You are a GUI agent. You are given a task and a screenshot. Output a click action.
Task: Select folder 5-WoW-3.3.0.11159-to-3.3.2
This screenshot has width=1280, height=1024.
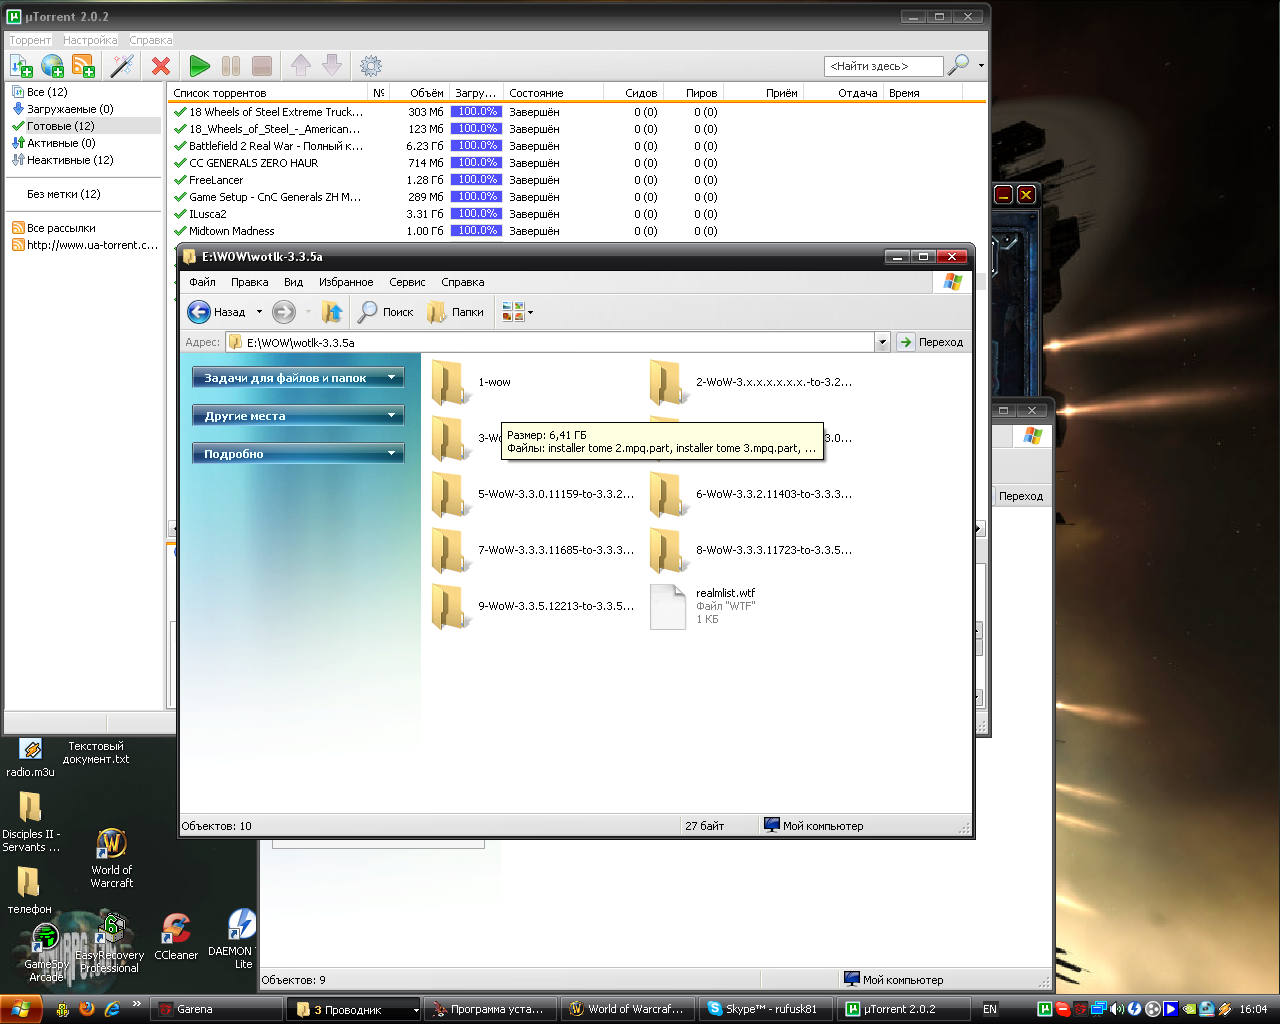click(533, 494)
